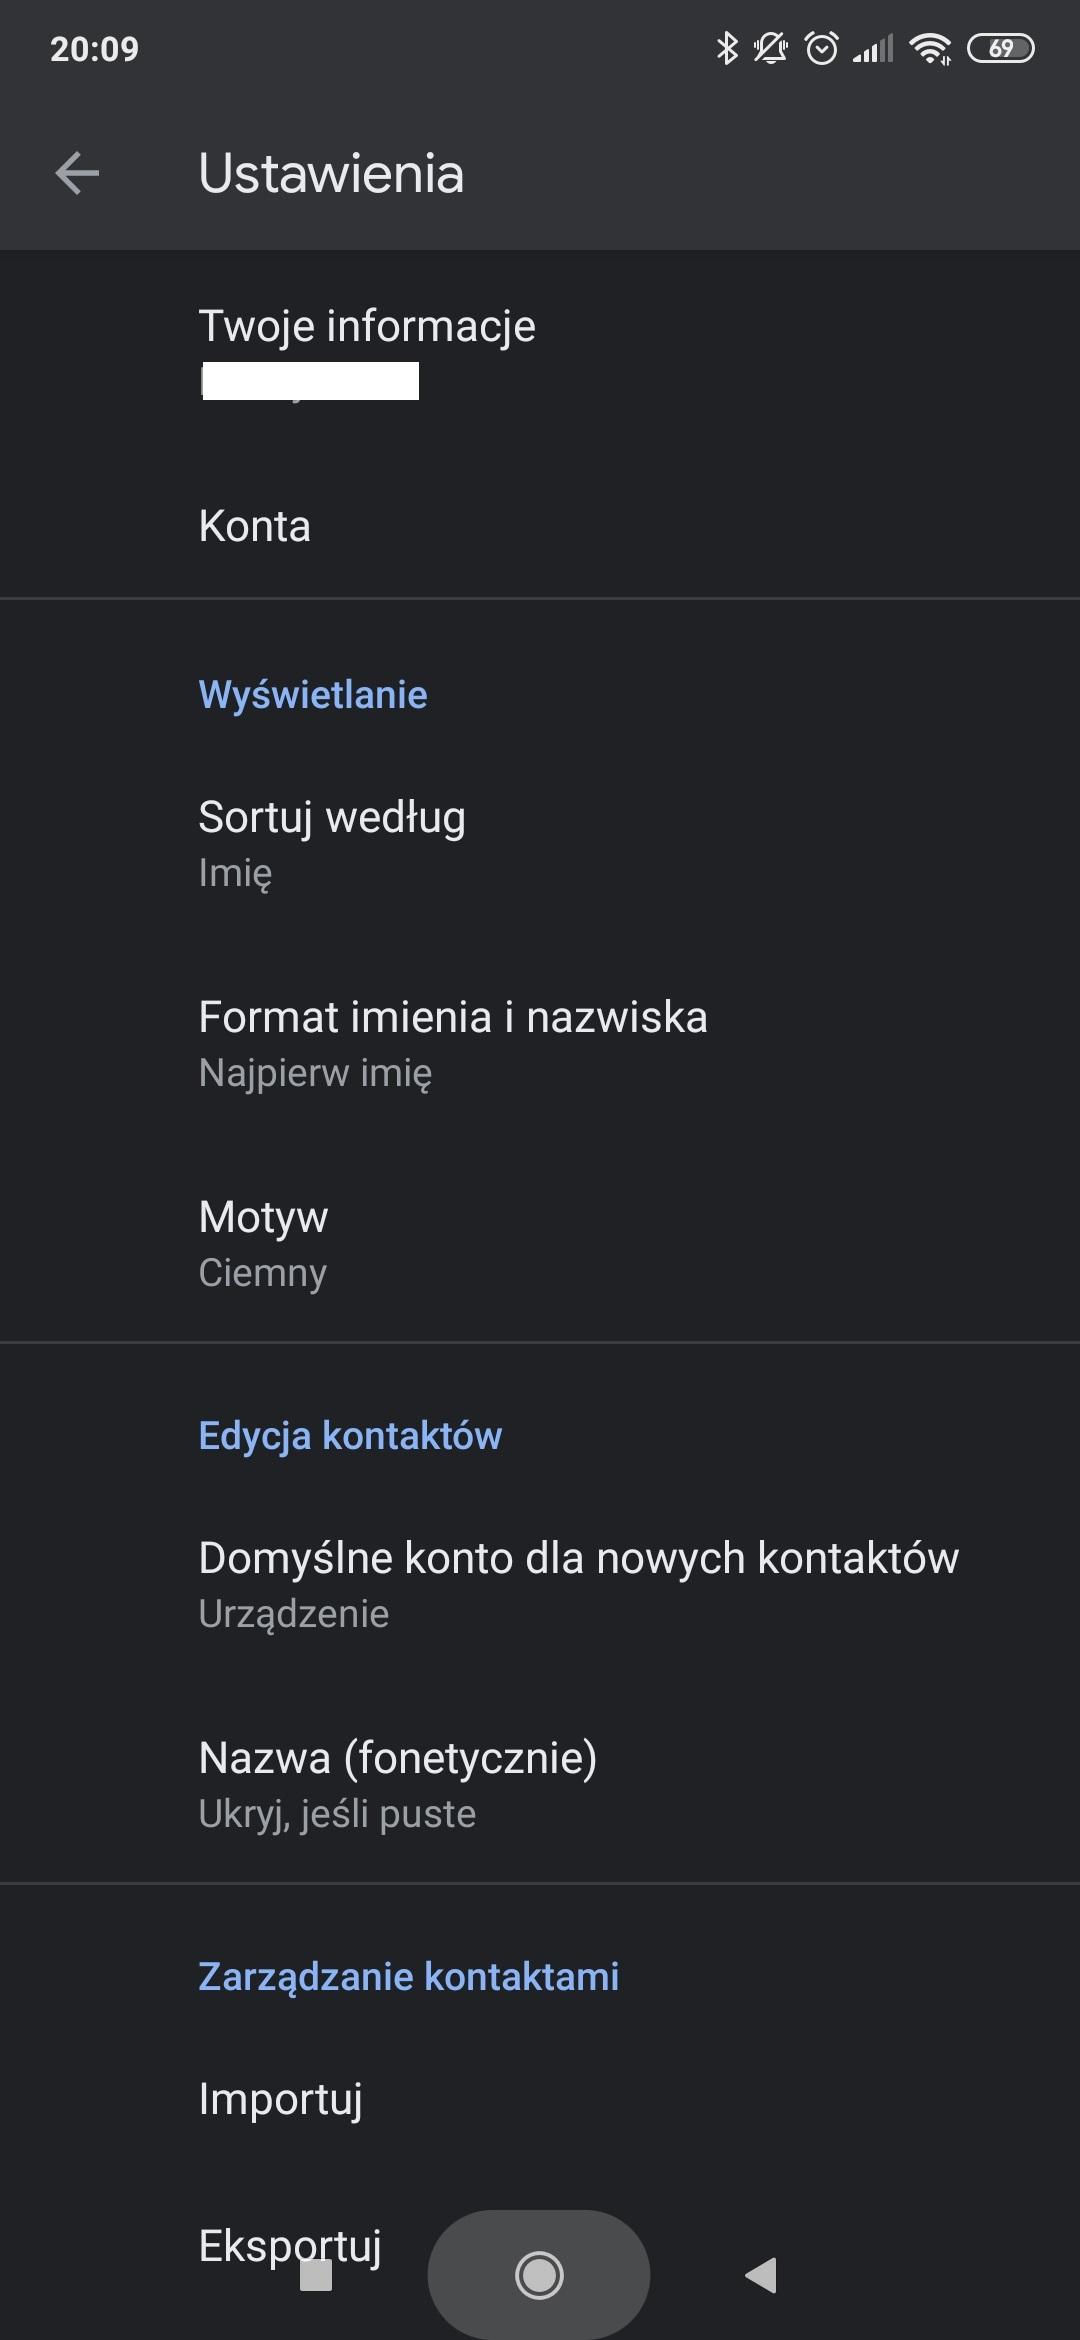1080x2340 pixels.
Task: Tap the alarm clock status icon
Action: click(821, 48)
